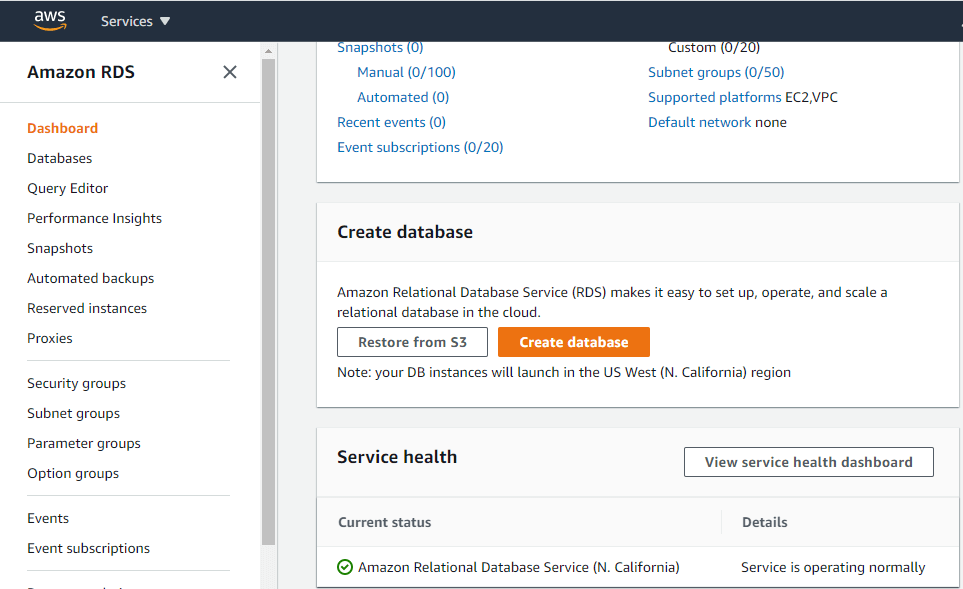Open the Services dropdown menu
The width and height of the screenshot is (963, 589).
135,21
